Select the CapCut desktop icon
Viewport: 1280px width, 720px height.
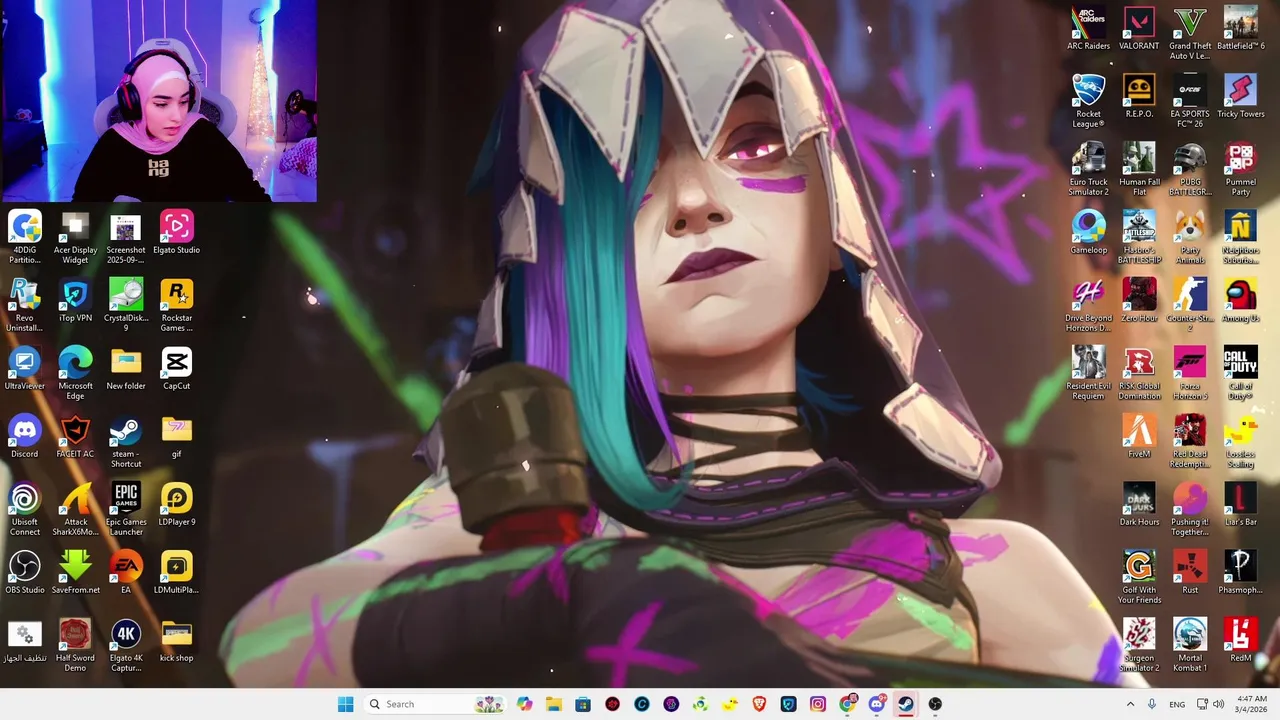coord(176,369)
